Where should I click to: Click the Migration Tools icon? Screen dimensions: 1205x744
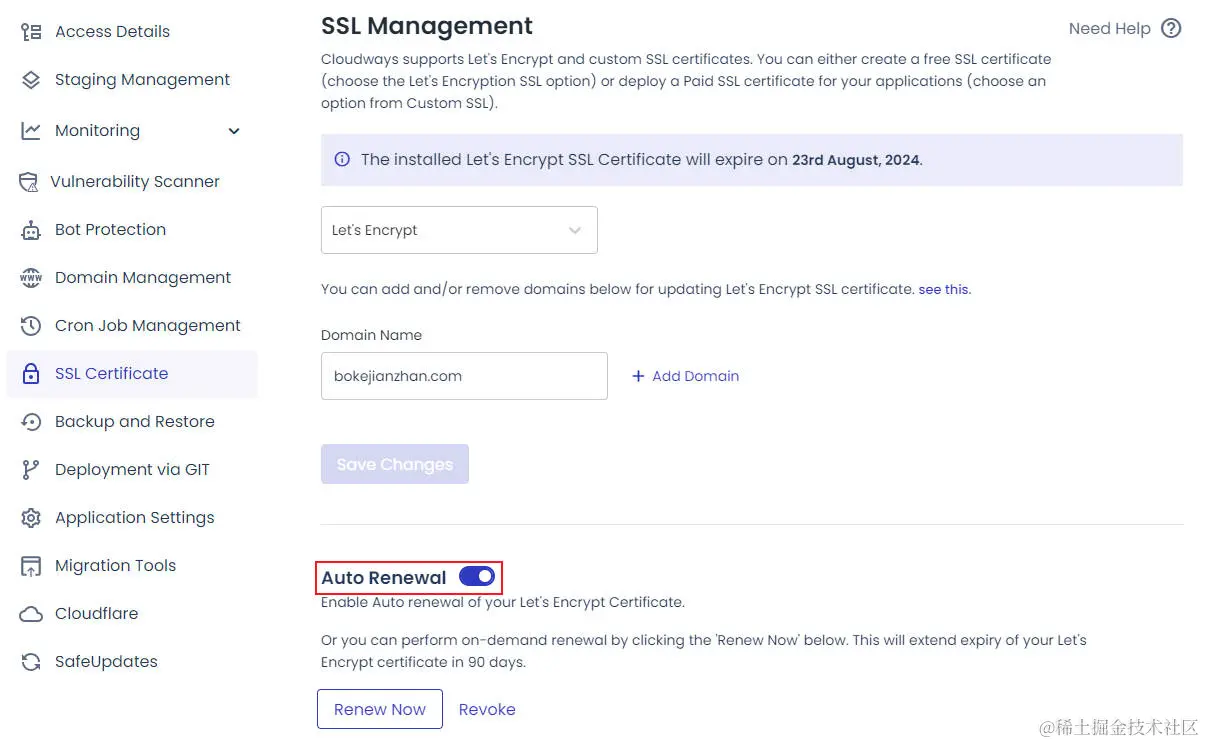31,566
